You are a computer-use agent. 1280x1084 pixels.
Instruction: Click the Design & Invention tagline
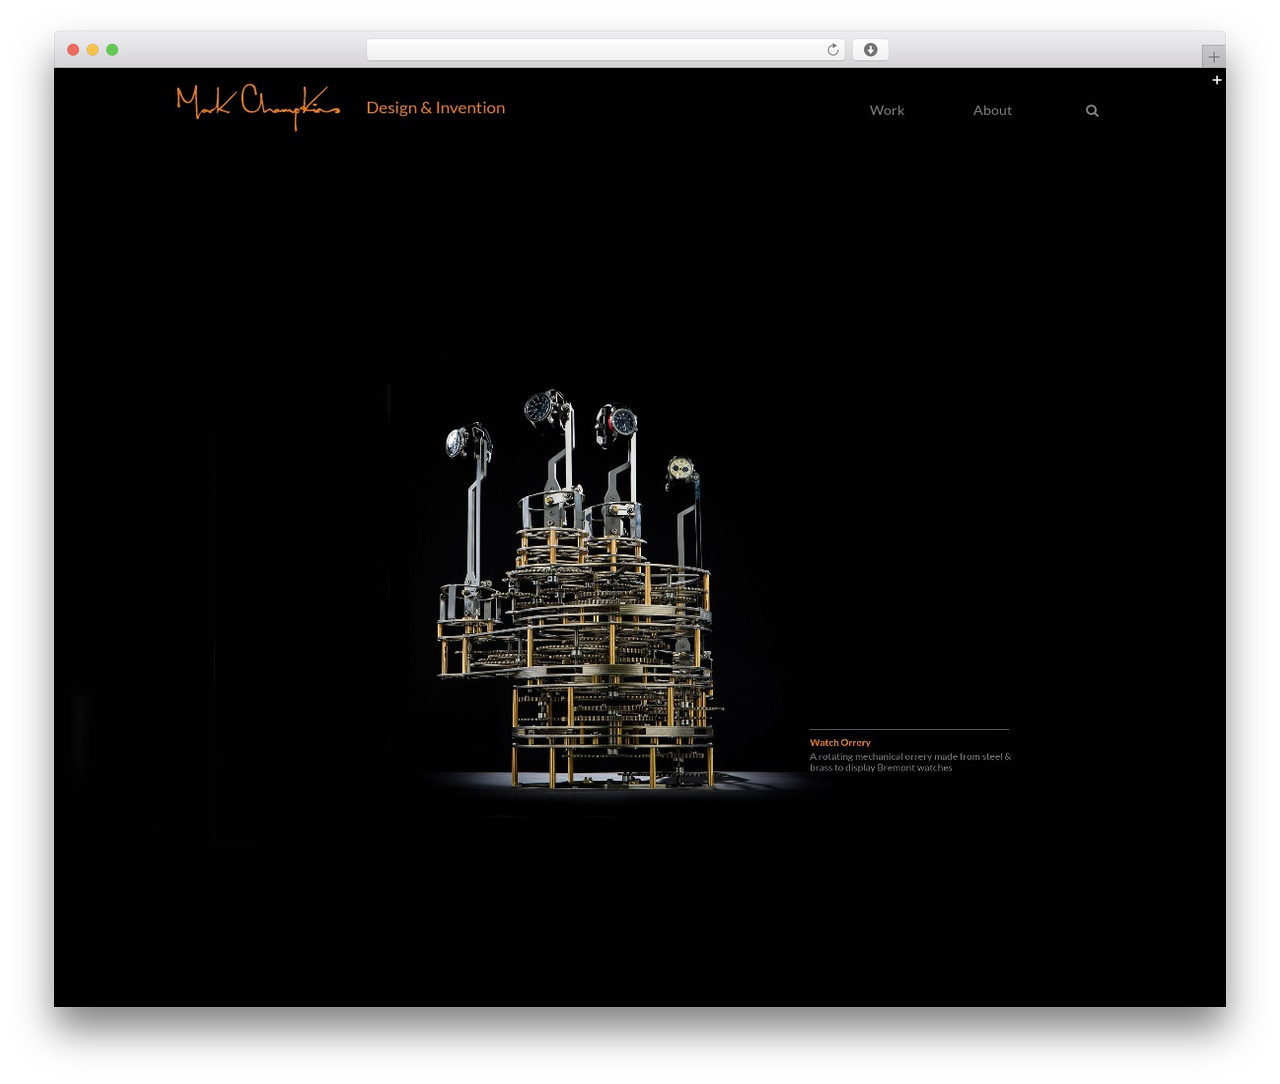pyautogui.click(x=436, y=108)
